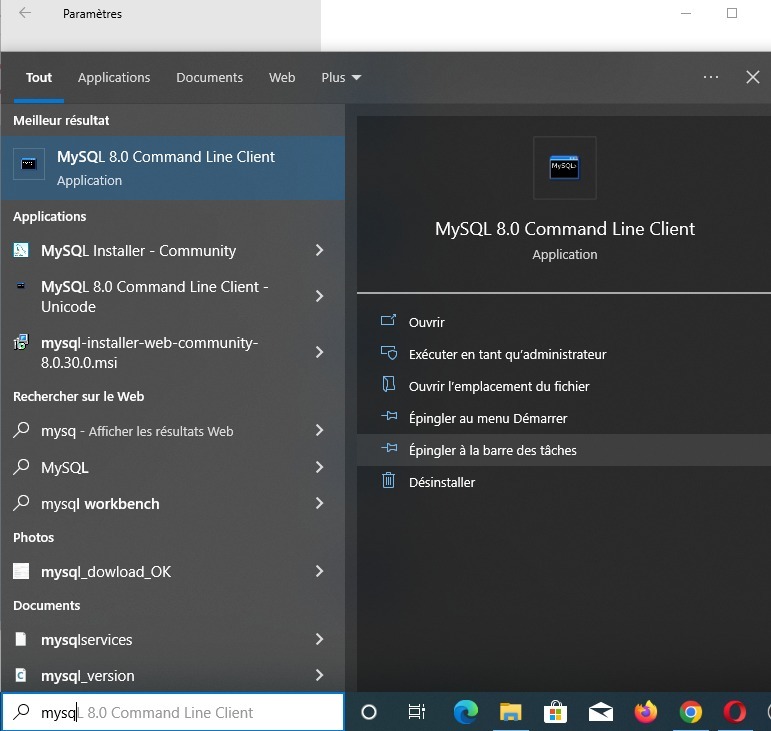Open Mail app from taskbar
The image size is (771, 731).
click(x=600, y=712)
